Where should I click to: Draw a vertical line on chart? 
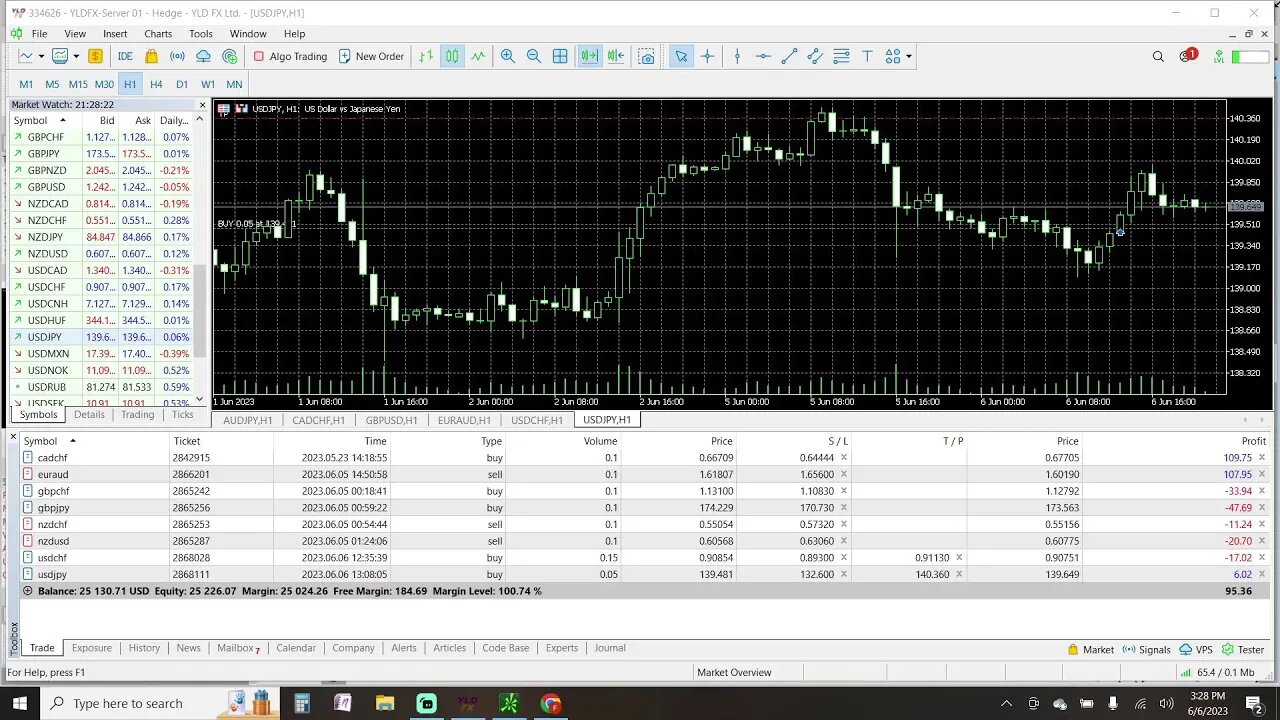pos(737,56)
